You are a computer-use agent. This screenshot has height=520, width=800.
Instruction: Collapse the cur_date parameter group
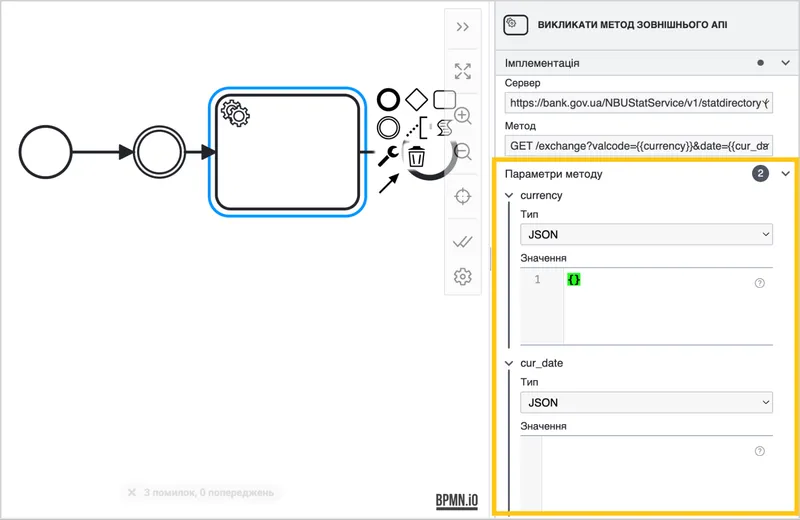pyautogui.click(x=509, y=363)
